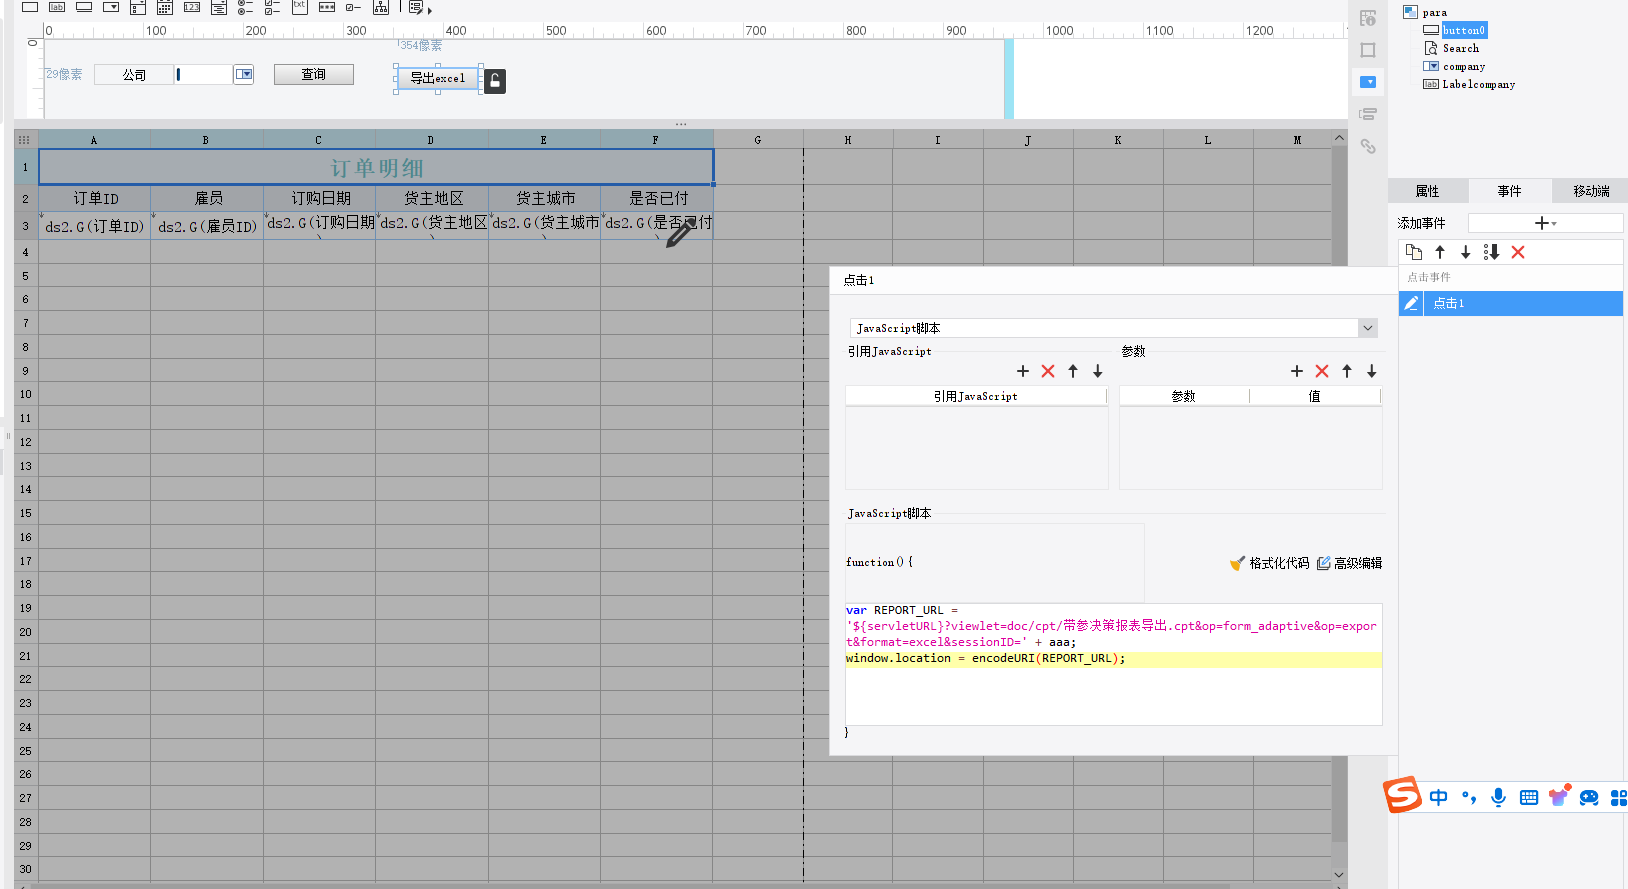Select company in the widget tree
1628x889 pixels.
pos(1463,66)
